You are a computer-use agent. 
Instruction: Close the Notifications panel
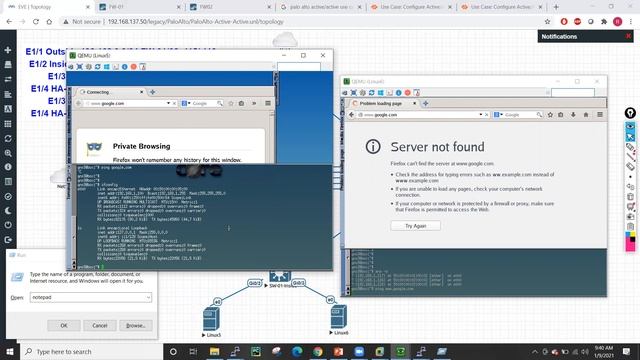(x=628, y=36)
